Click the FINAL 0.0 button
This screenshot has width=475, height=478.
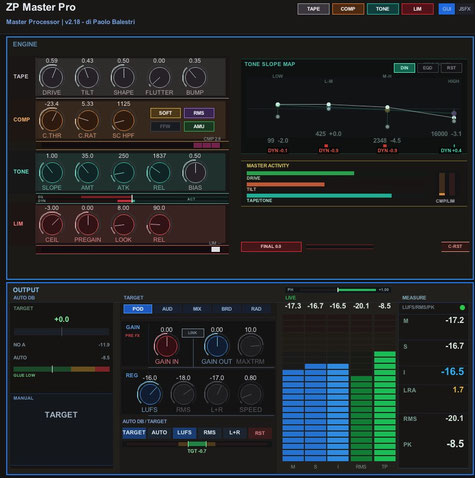pyautogui.click(x=271, y=247)
